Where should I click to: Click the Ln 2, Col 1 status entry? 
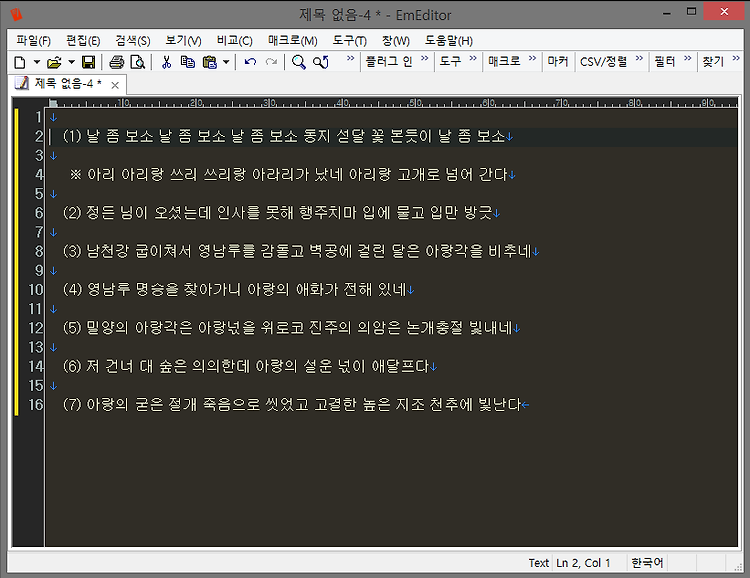583,563
